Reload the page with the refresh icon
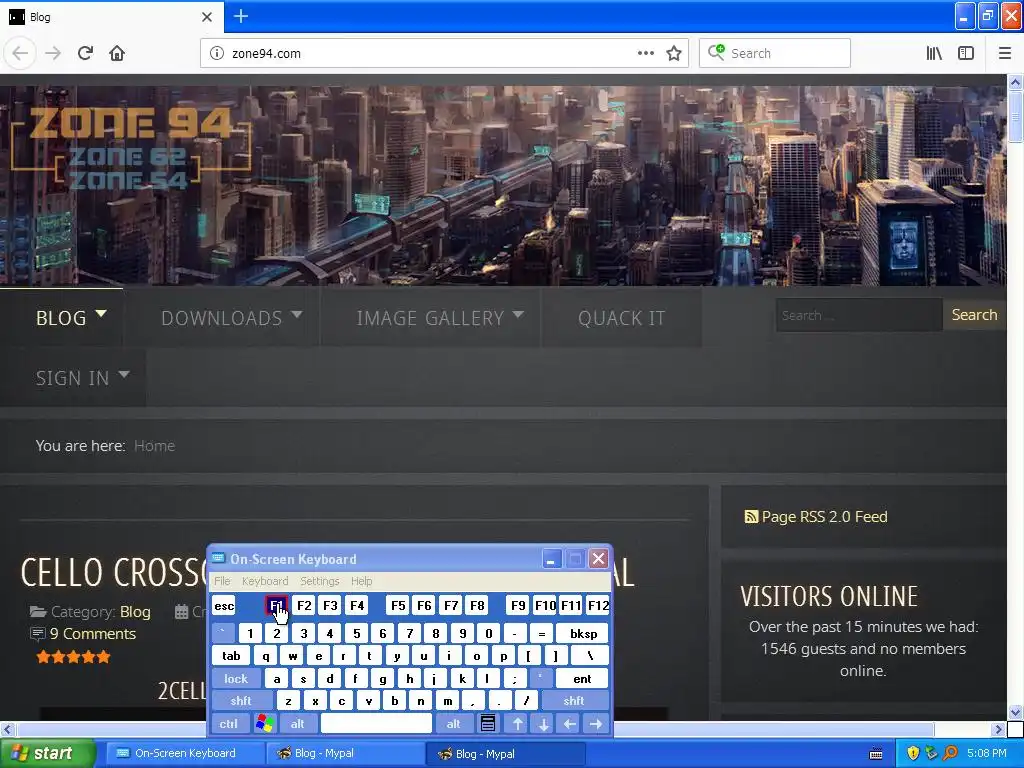1024x768 pixels. 85,53
